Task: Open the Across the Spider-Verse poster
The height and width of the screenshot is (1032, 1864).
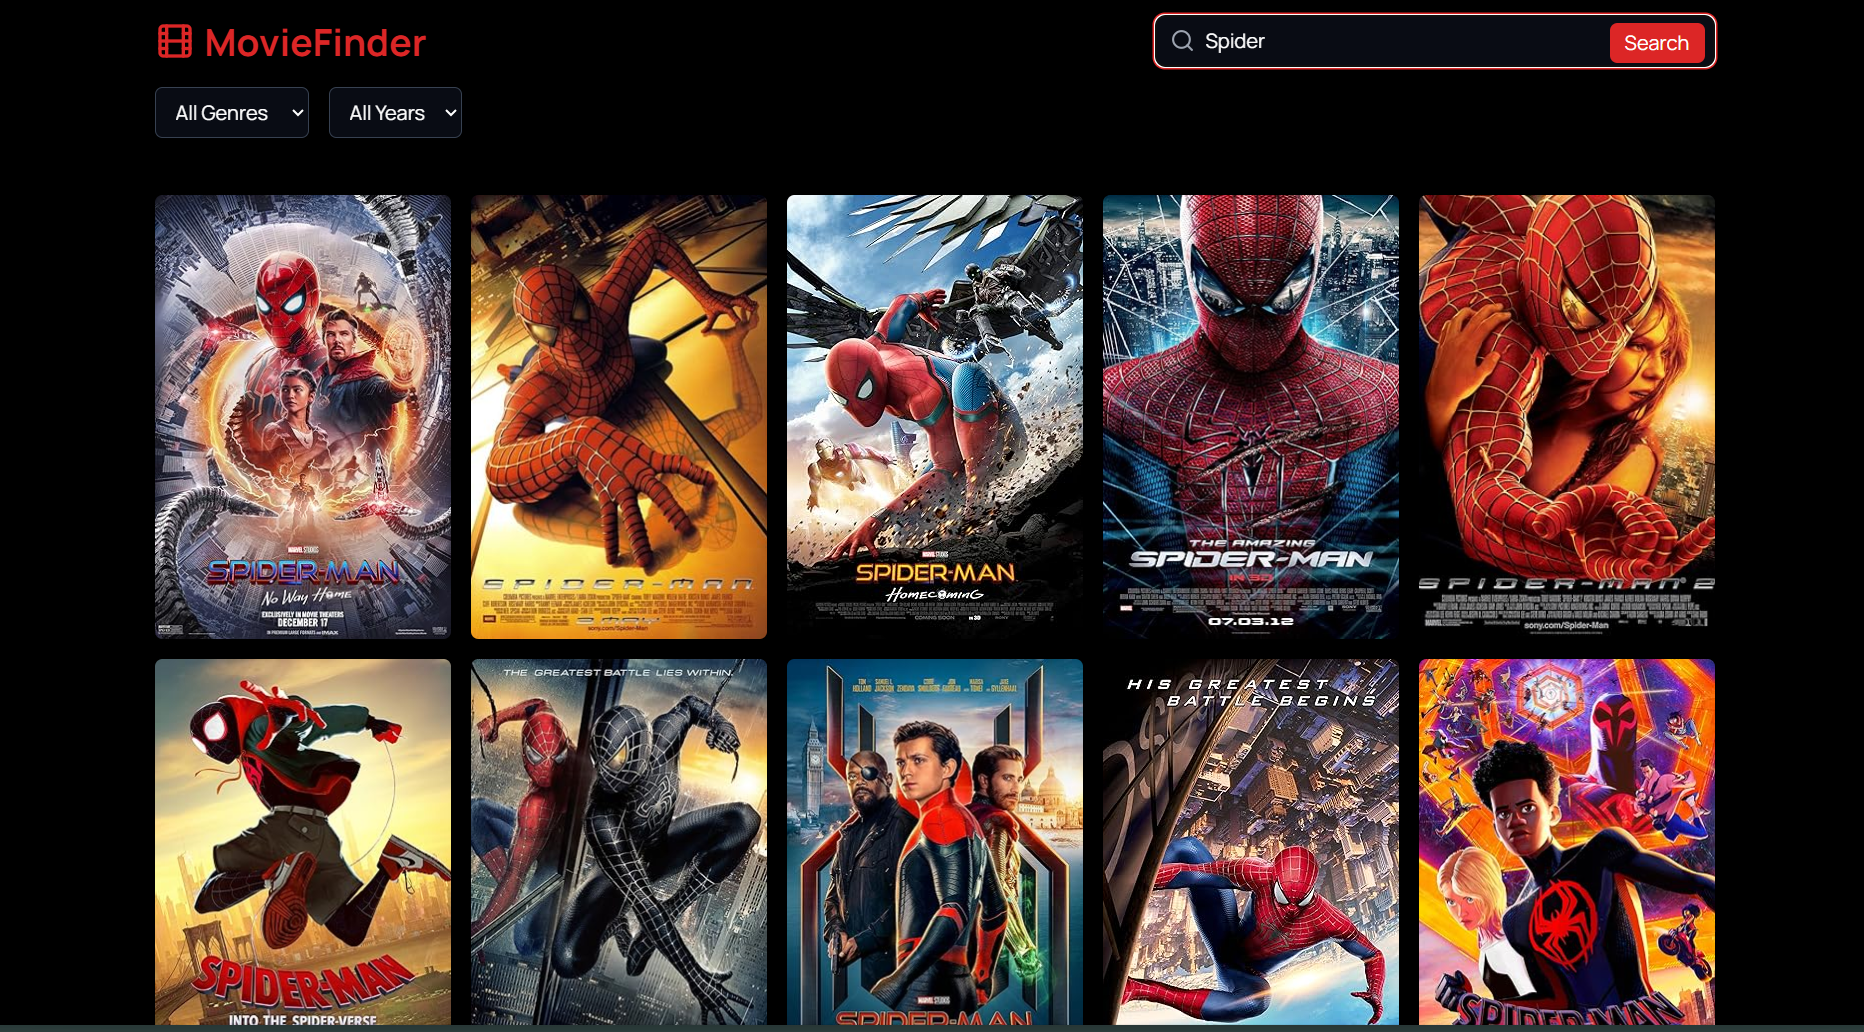Action: click(x=1567, y=842)
